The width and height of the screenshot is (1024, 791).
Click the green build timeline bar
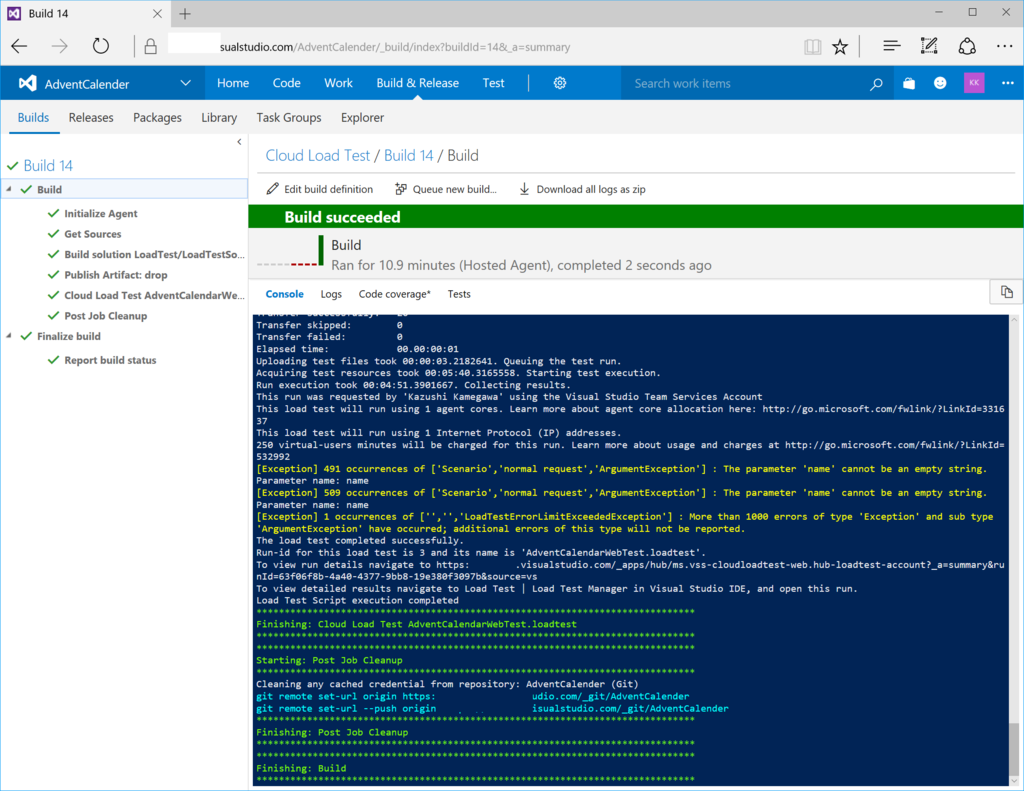tap(321, 250)
